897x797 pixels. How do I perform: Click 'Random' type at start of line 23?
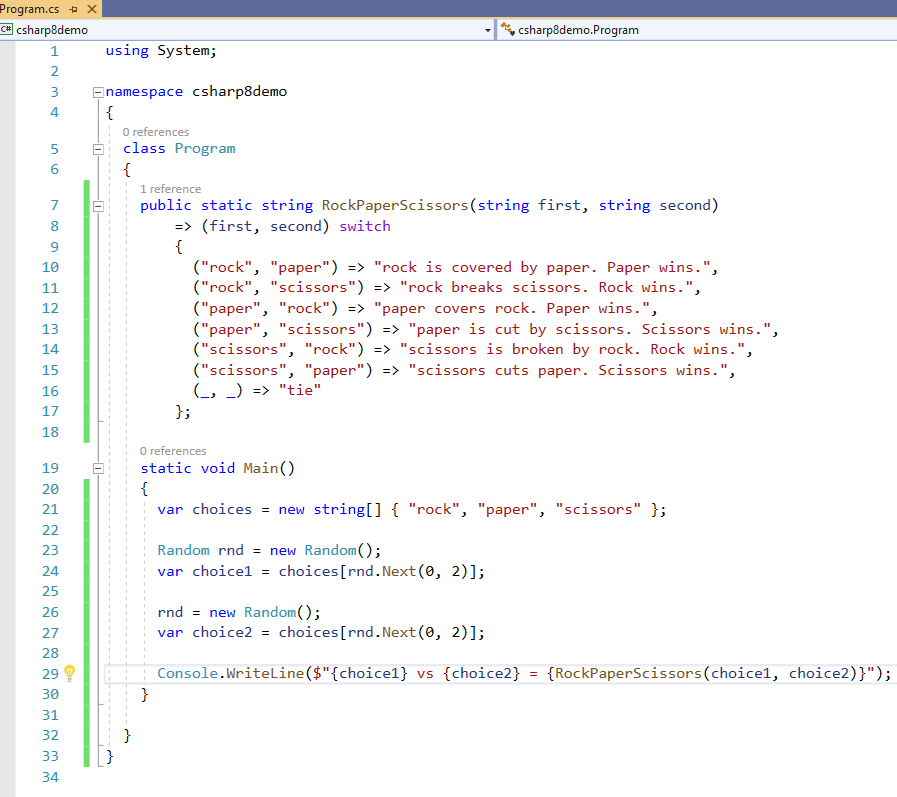point(184,550)
